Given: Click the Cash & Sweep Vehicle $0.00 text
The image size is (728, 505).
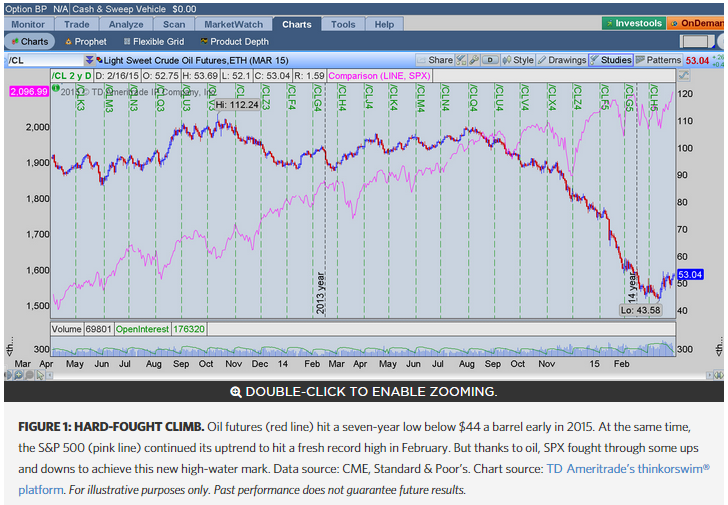Looking at the screenshot, I should click(x=134, y=9).
